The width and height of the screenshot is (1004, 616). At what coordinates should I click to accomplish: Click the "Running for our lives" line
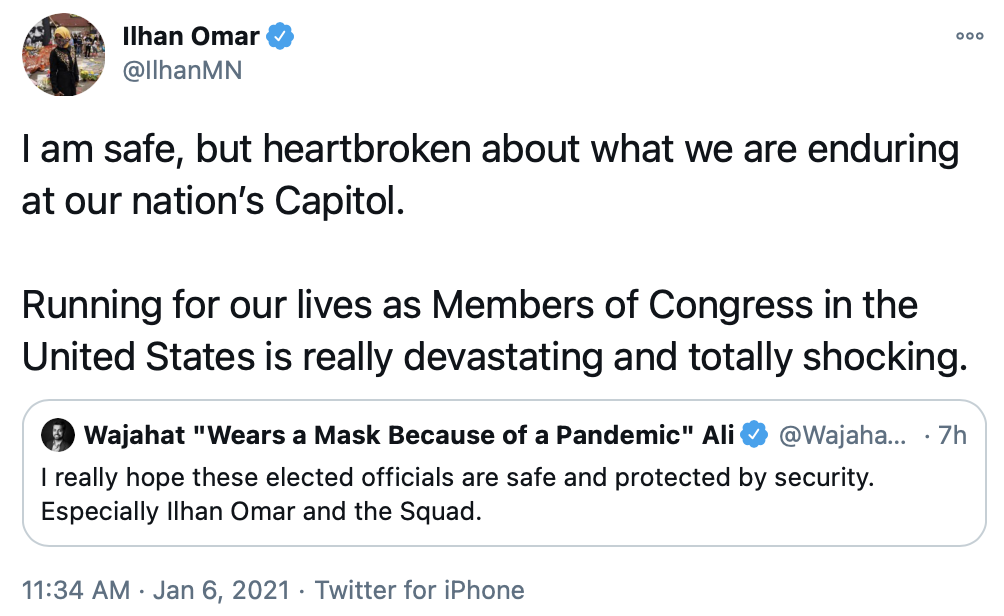(x=470, y=305)
